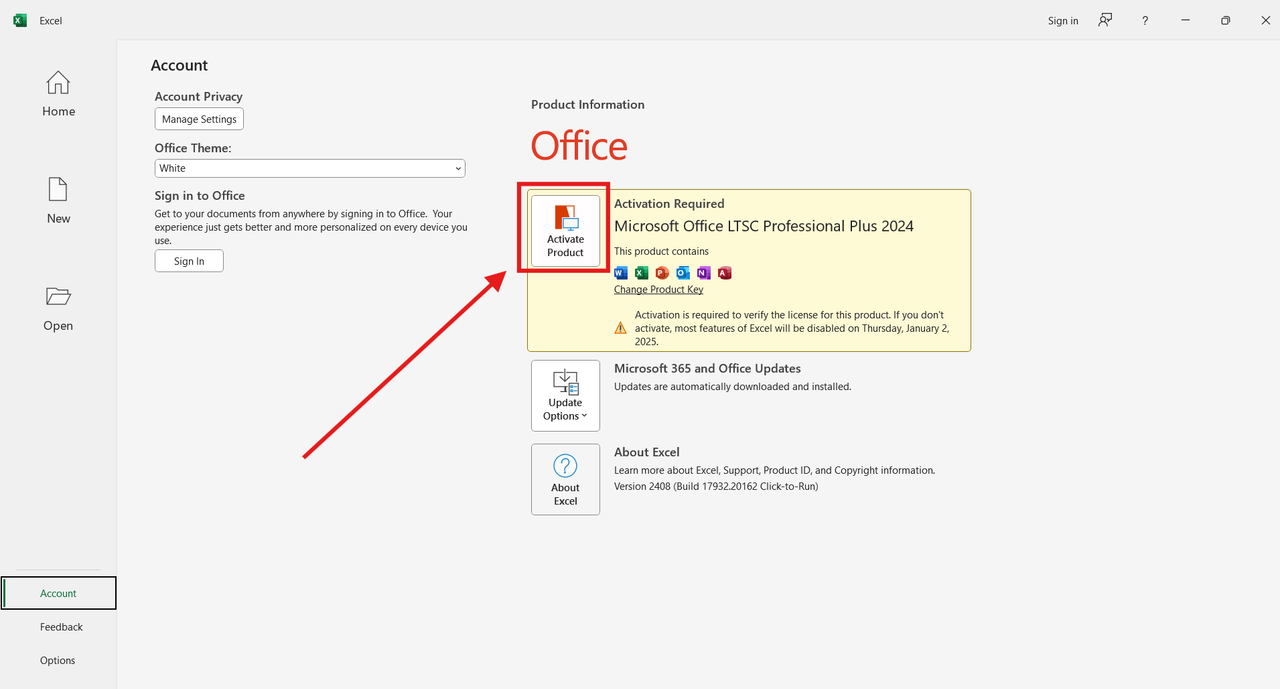Open the New workbook page
The image size is (1280, 689).
[58, 201]
